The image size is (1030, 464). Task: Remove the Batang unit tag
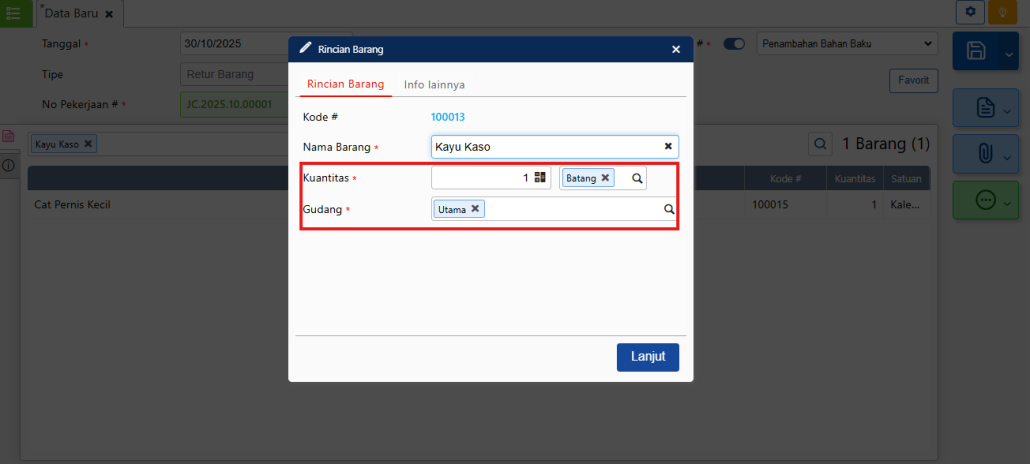605,178
